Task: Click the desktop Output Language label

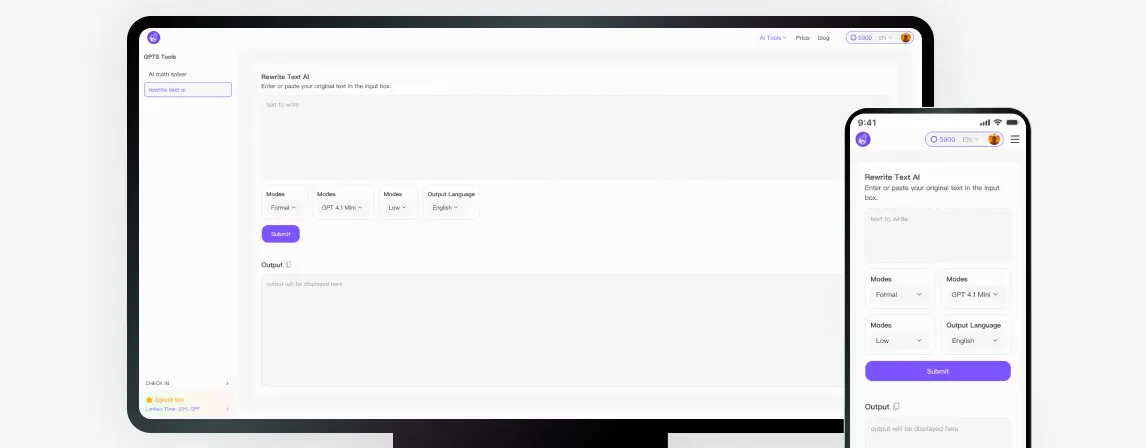Action: pyautogui.click(x=451, y=194)
